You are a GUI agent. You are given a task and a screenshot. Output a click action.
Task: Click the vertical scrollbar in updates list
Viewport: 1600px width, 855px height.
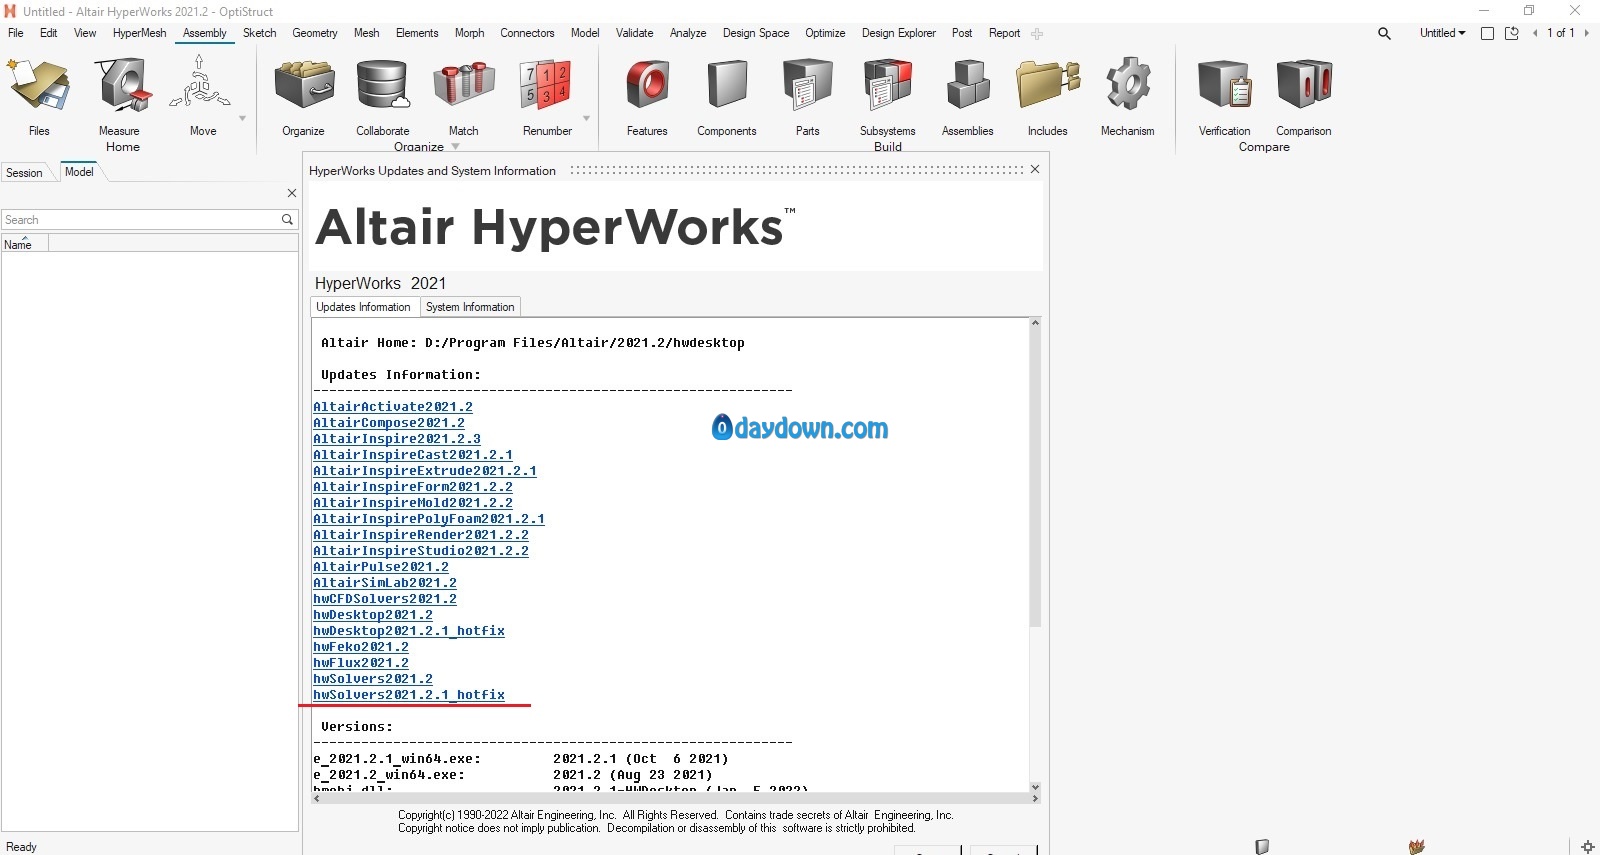point(1035,477)
